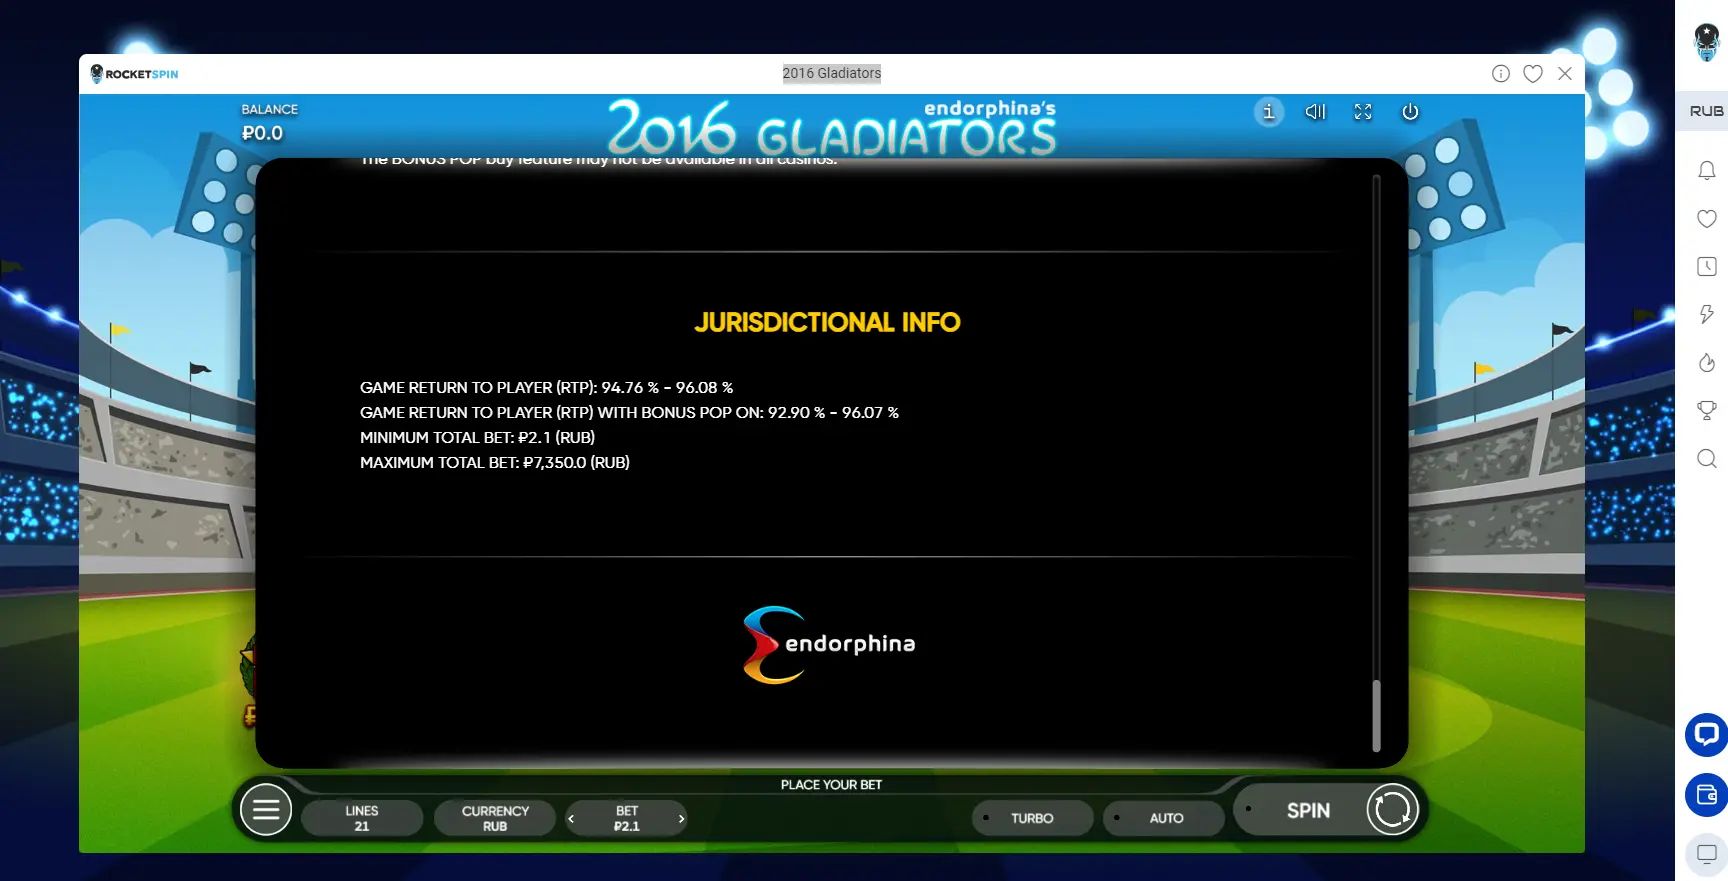Click the SPIN button

pyautogui.click(x=1308, y=811)
